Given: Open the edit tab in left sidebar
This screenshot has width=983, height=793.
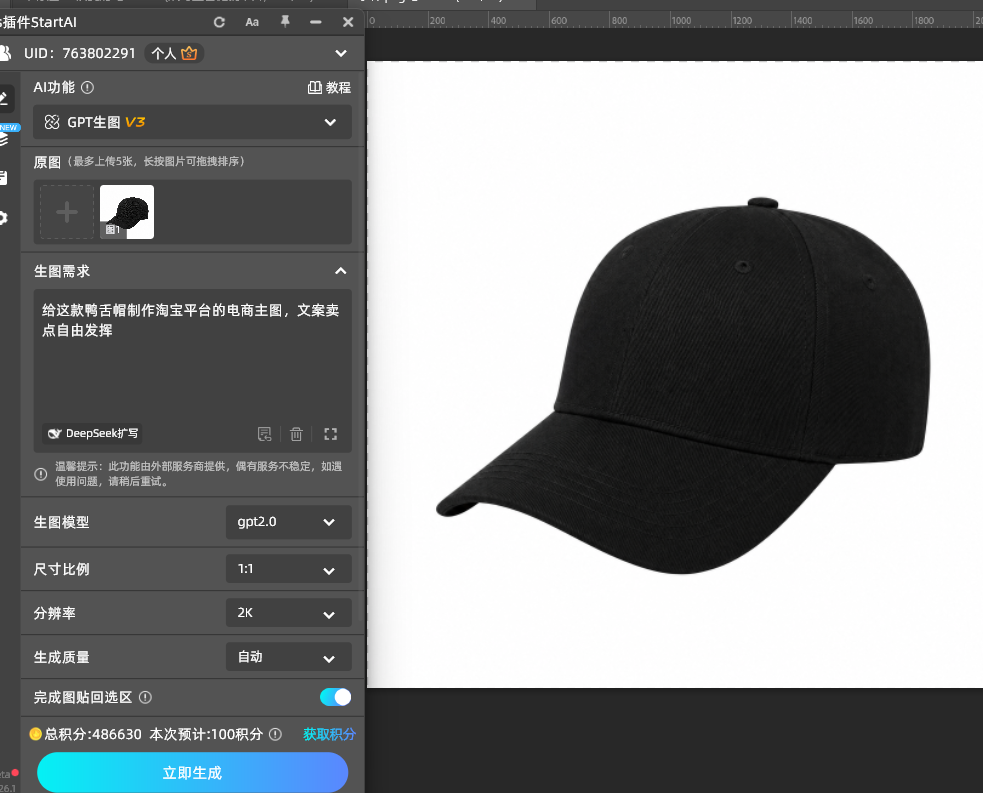Looking at the screenshot, I should point(5,98).
